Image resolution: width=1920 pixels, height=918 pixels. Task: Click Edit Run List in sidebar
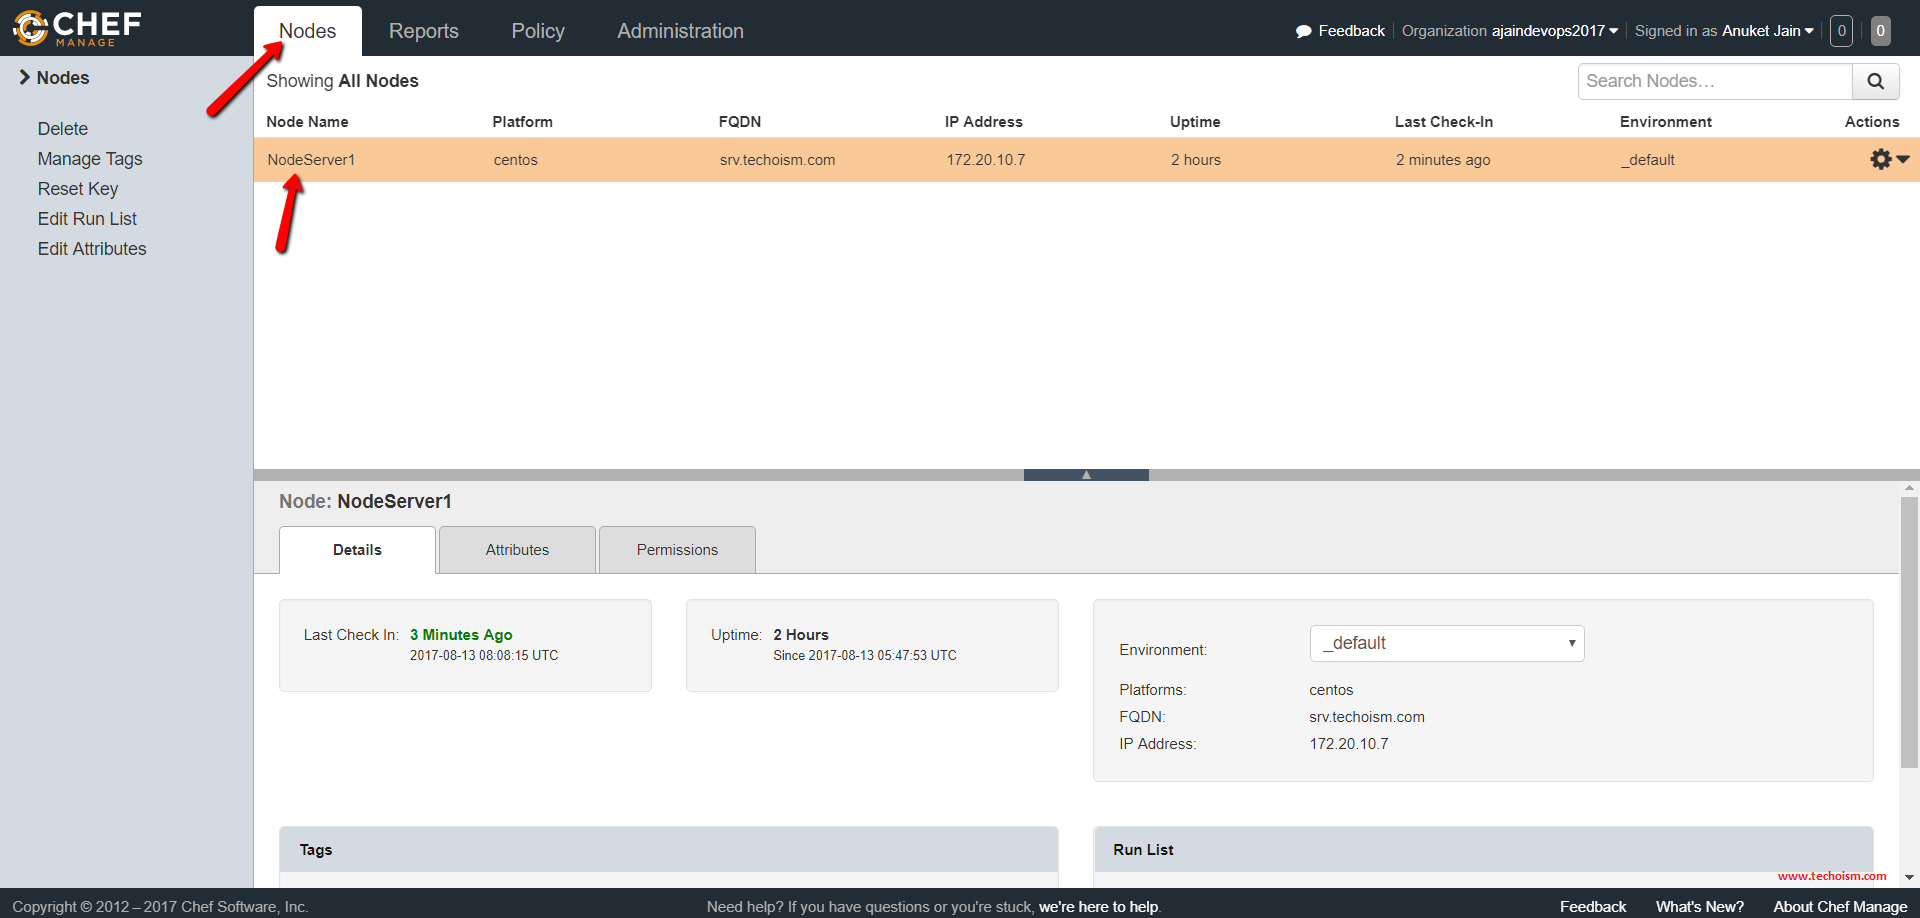click(87, 219)
